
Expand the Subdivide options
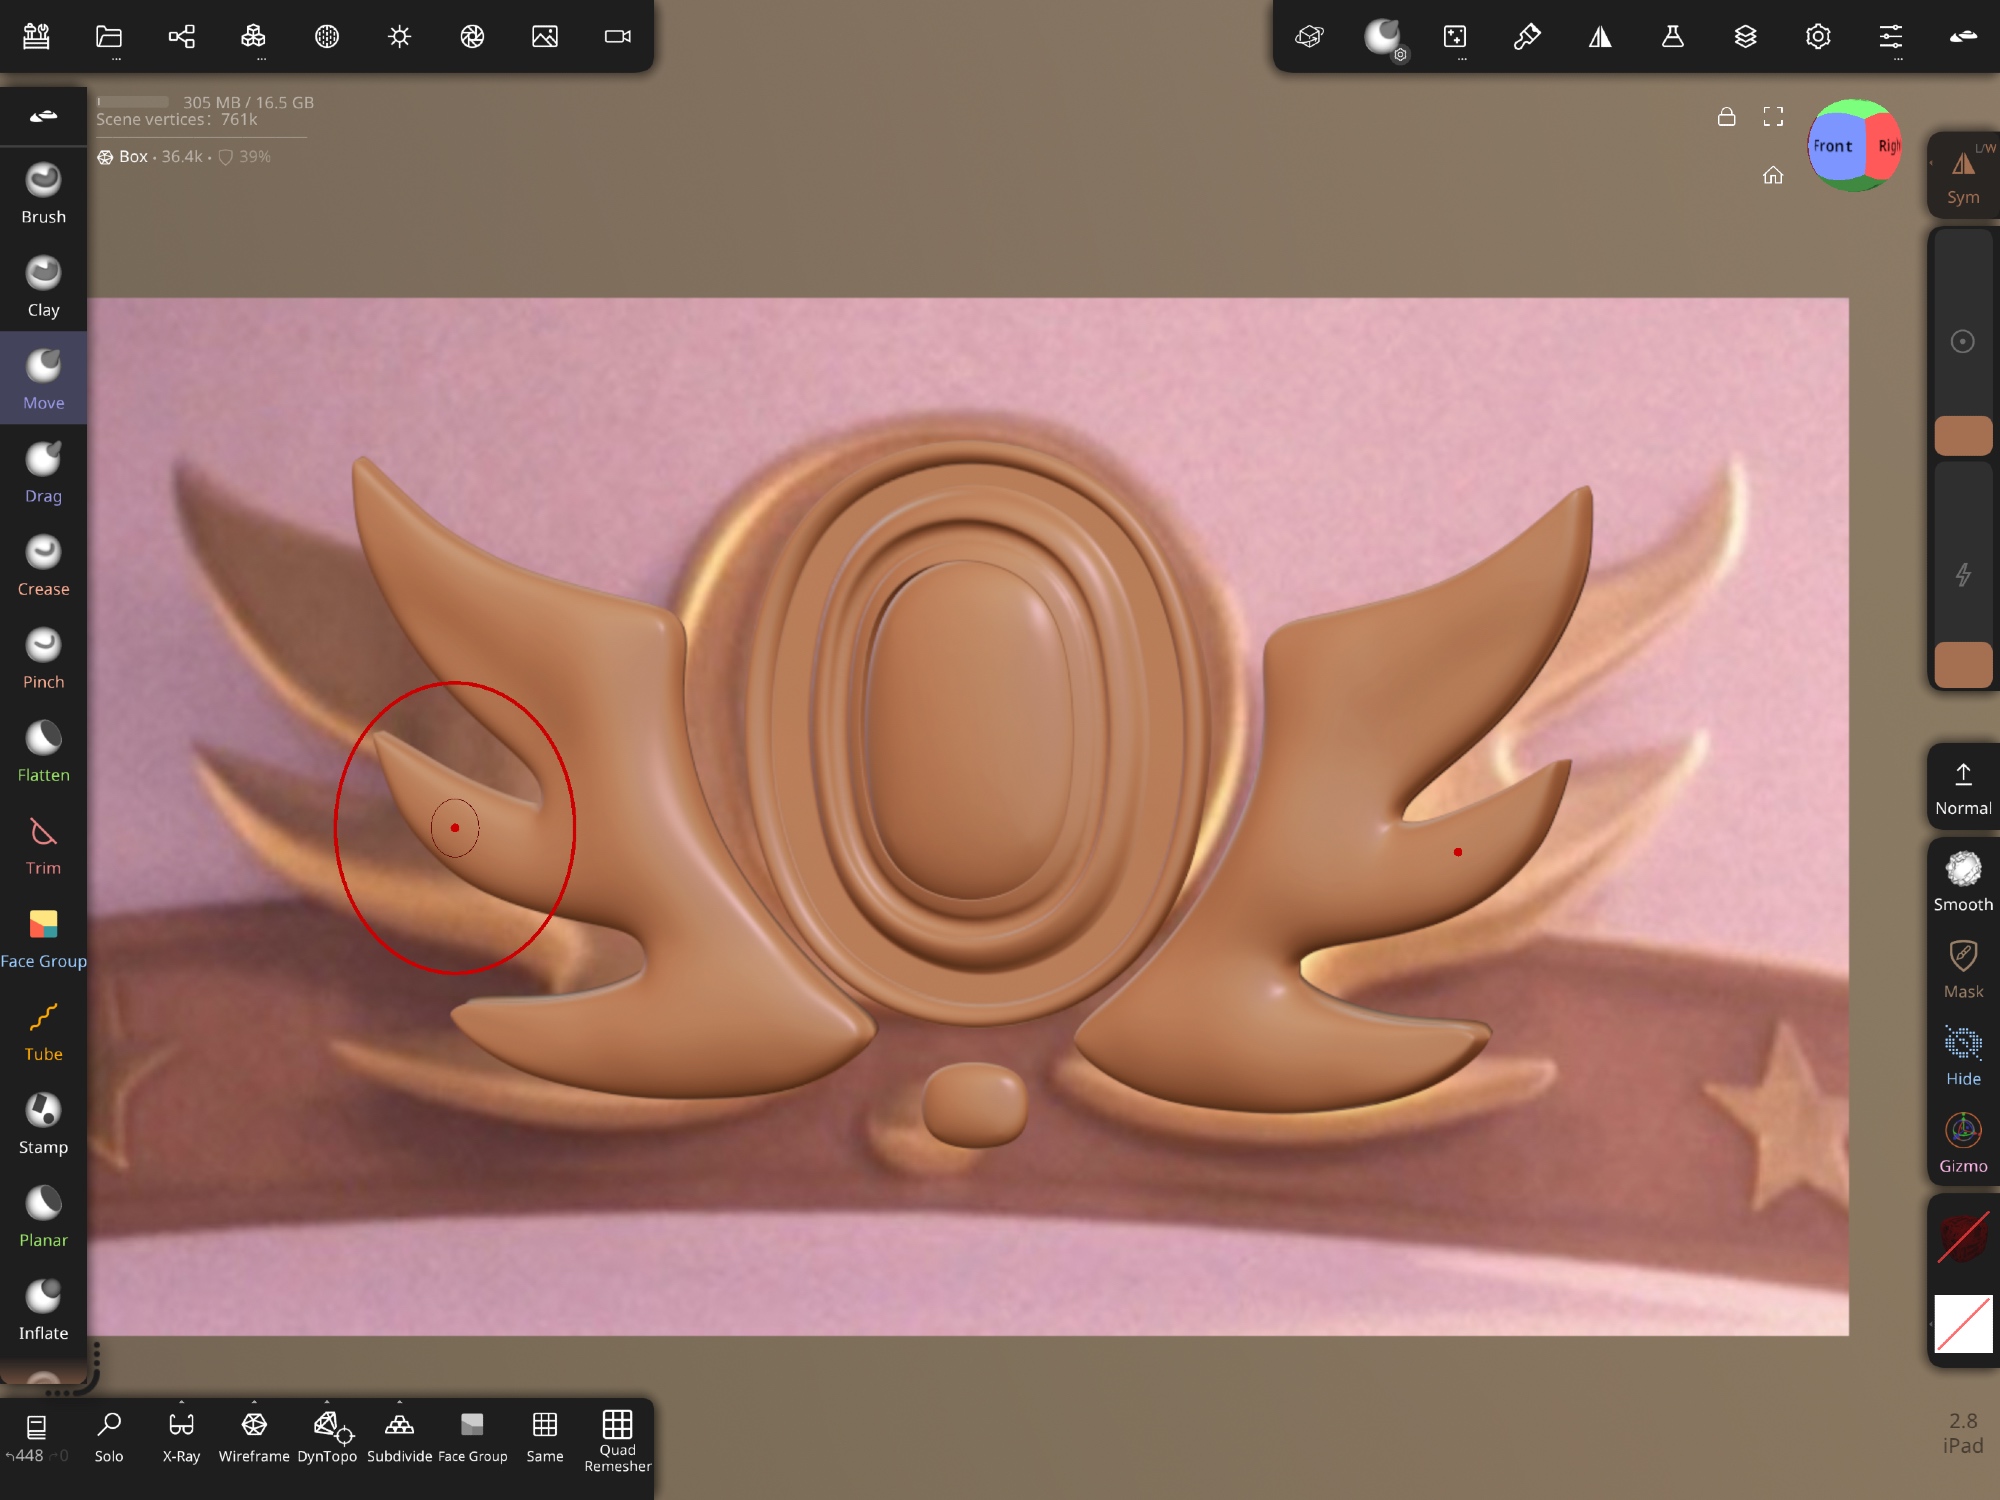(x=399, y=1402)
